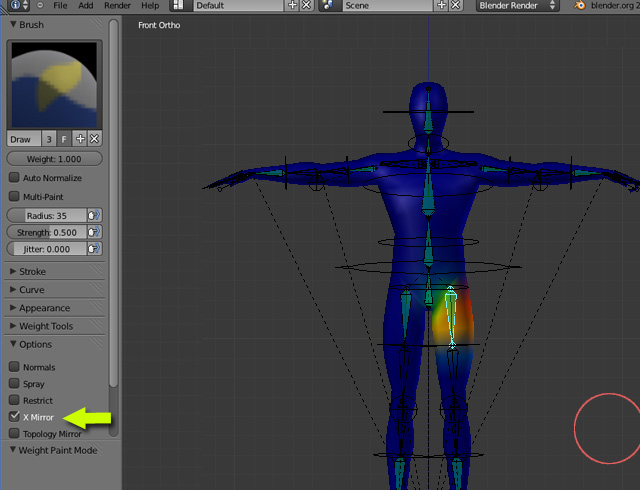This screenshot has height=490, width=640.
Task: Add a new screen layout next to Default
Action: point(292,5)
